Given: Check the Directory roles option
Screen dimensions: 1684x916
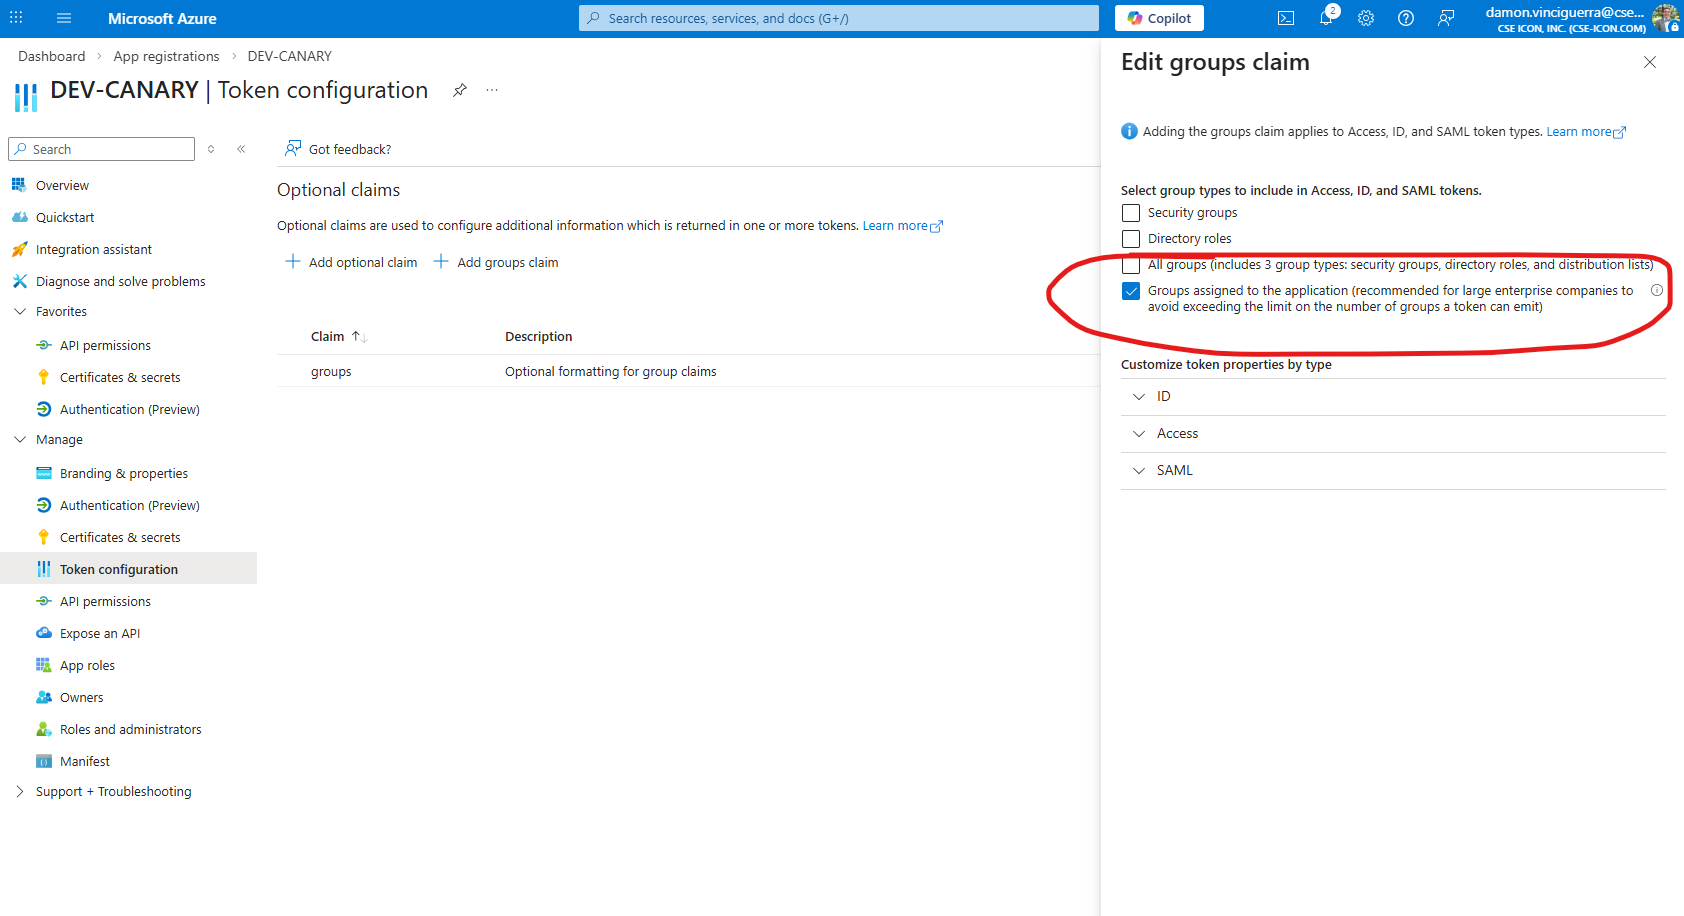Looking at the screenshot, I should click(1131, 239).
